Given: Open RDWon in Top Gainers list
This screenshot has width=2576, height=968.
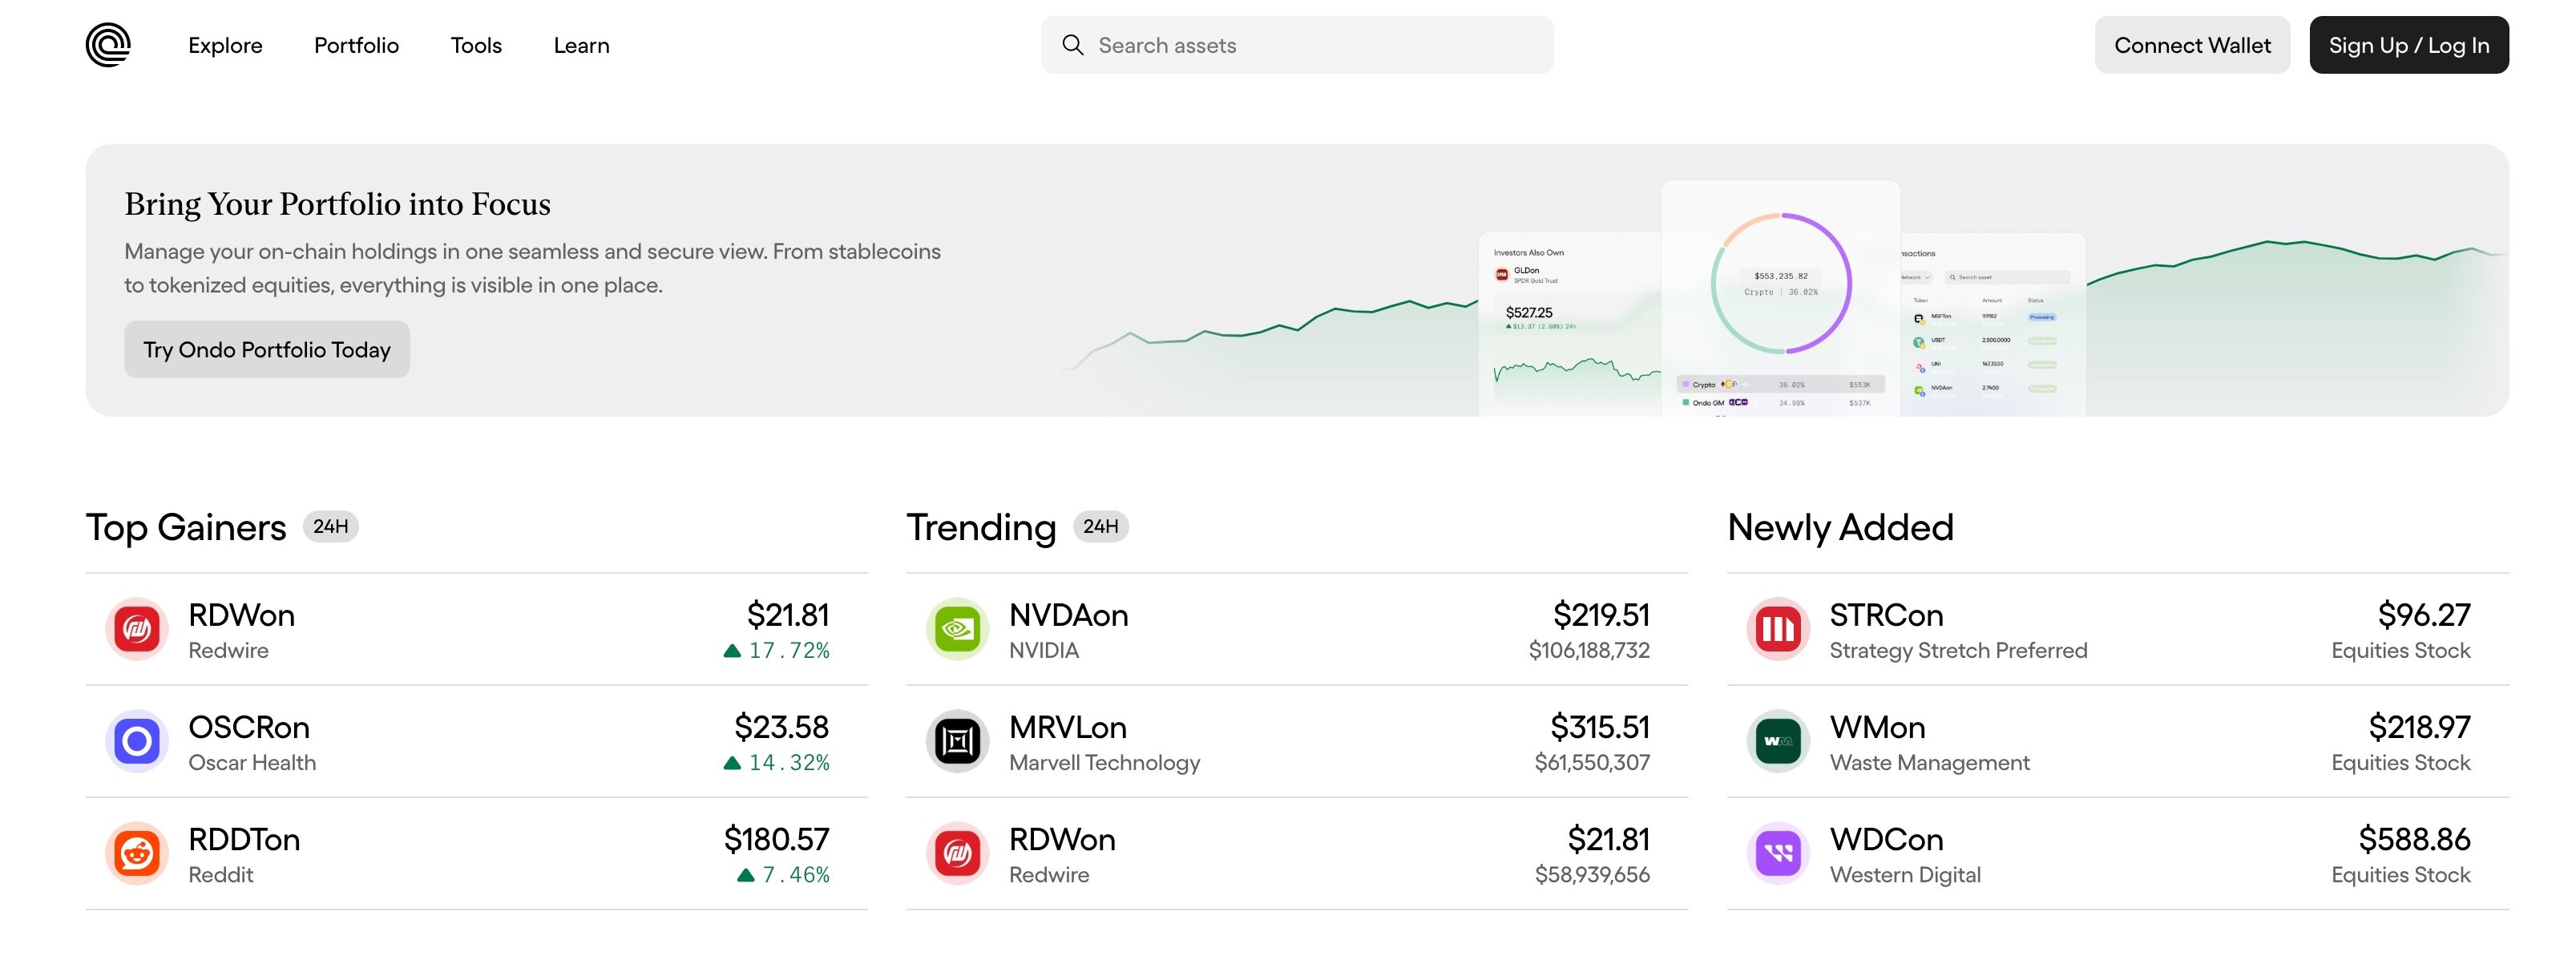Looking at the screenshot, I should point(476,629).
